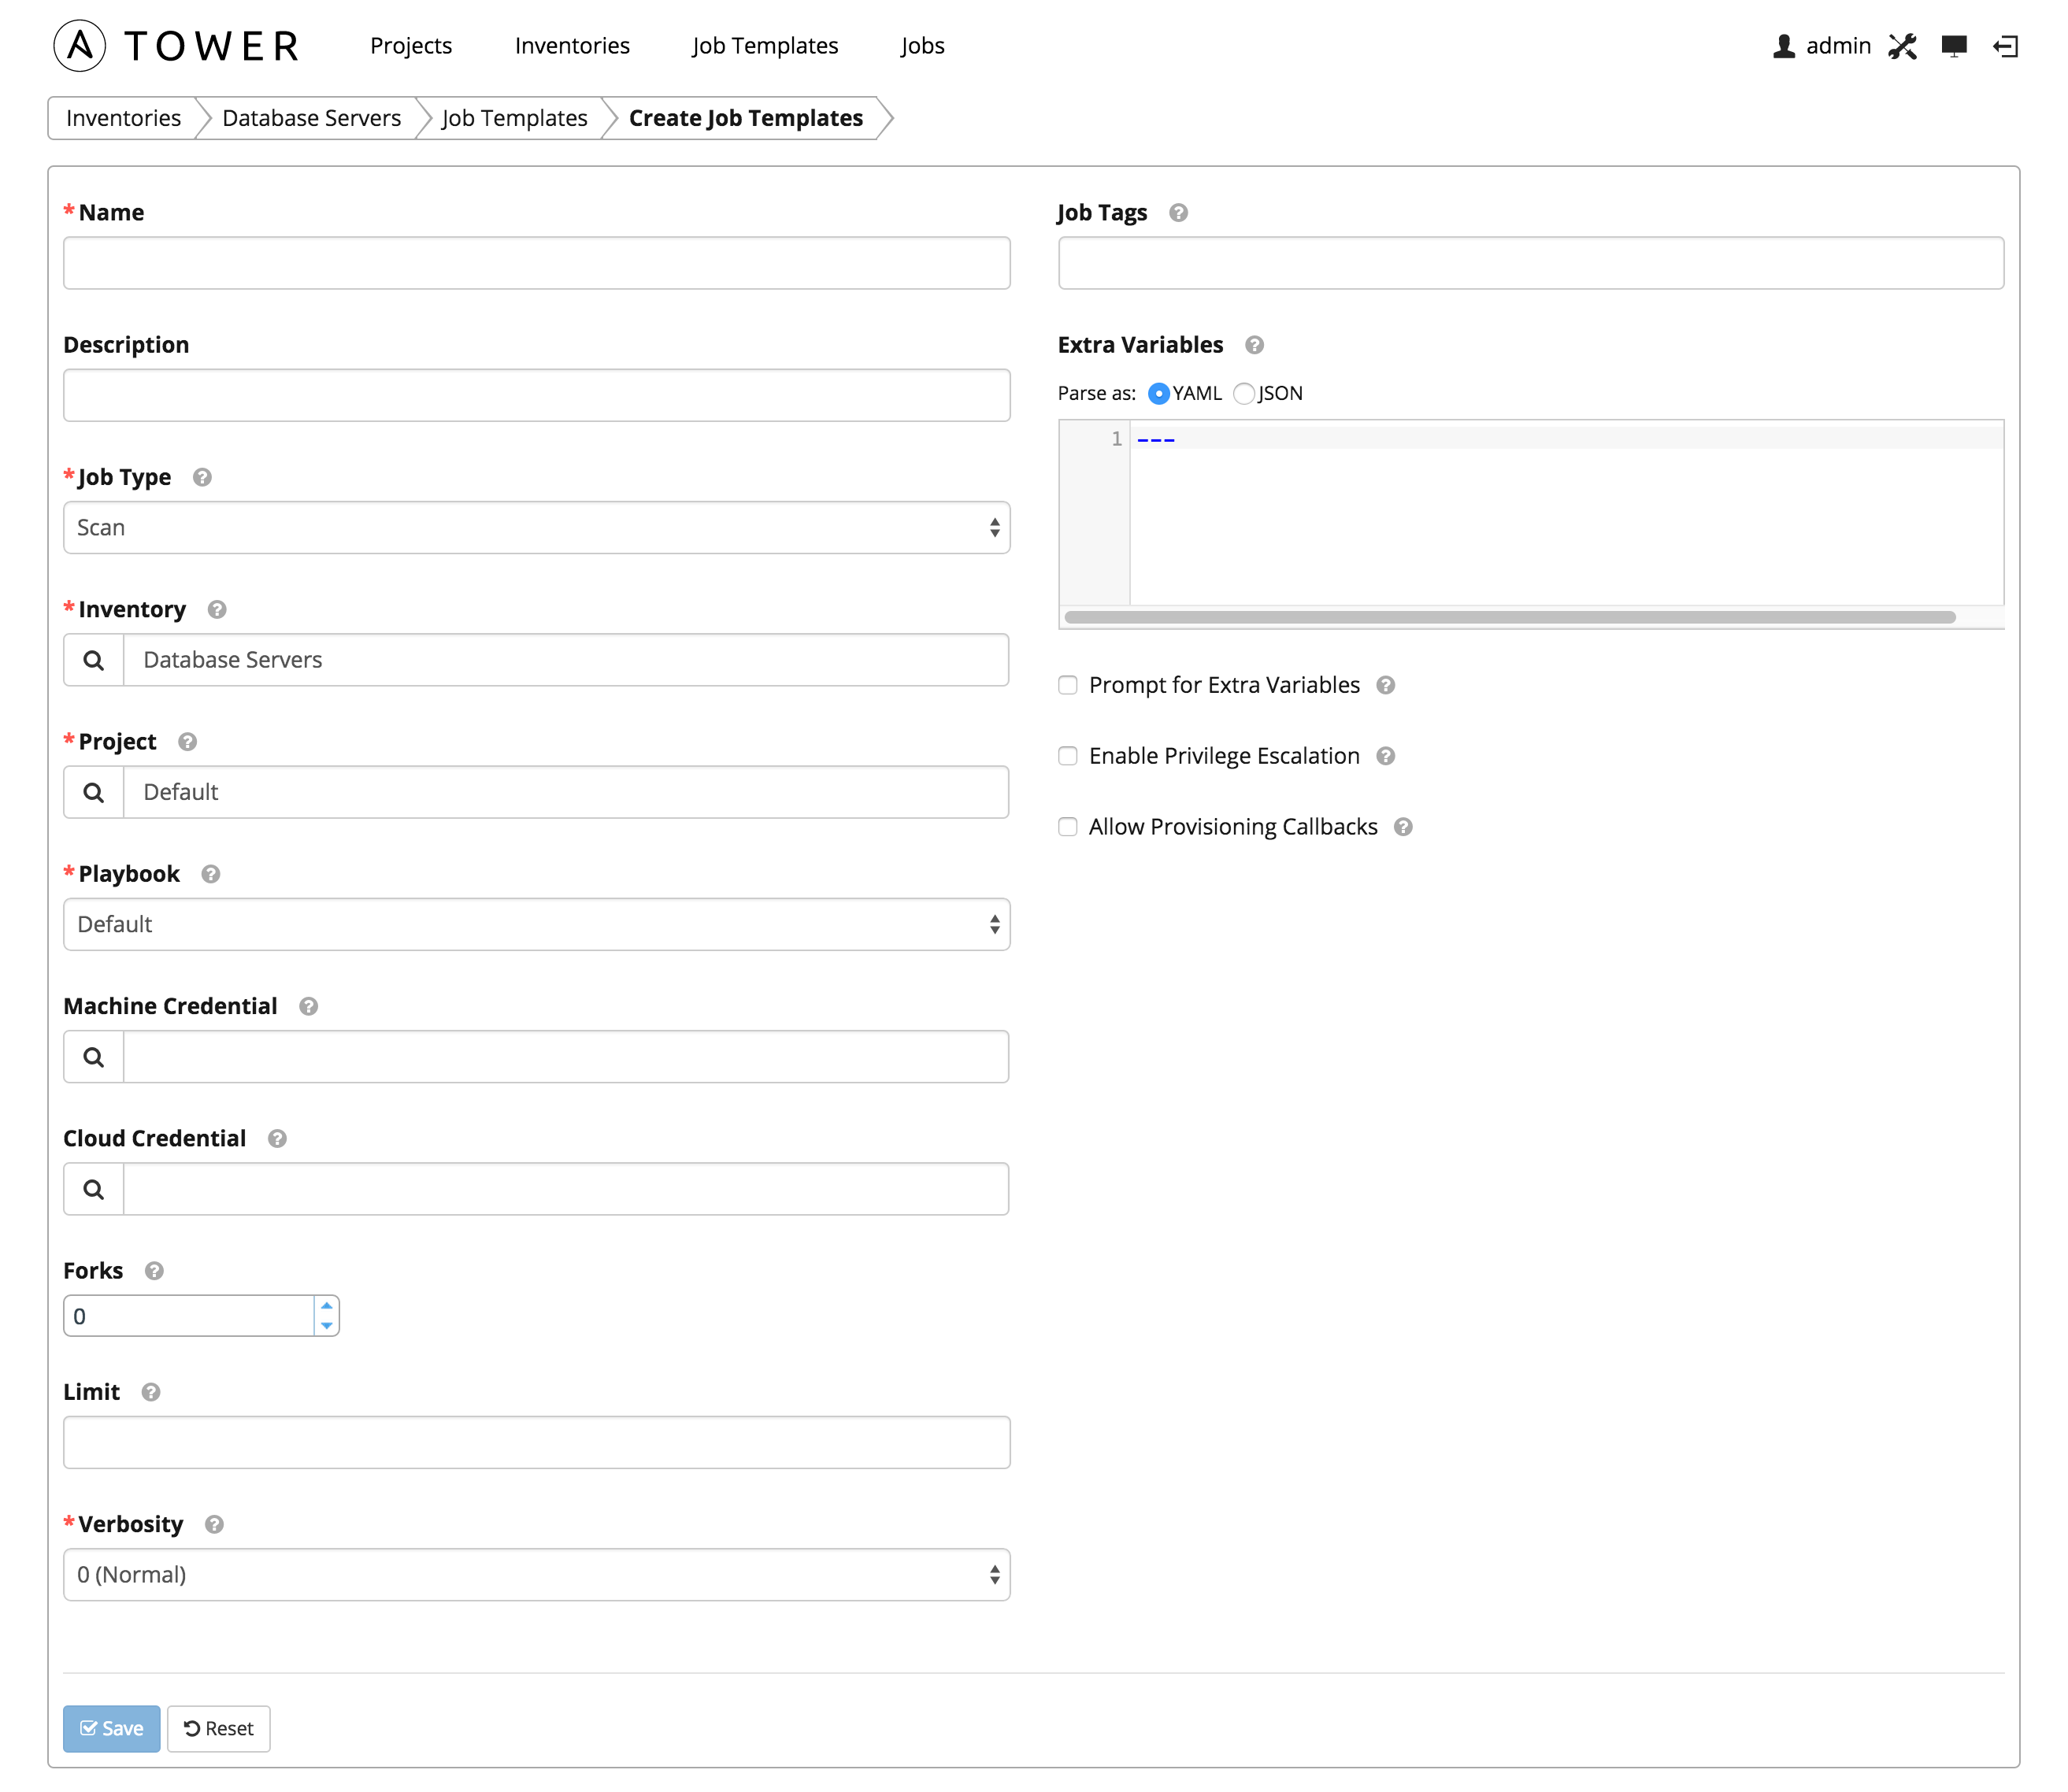Image resolution: width=2068 pixels, height=1792 pixels.
Task: Focus the Limit input field
Action: pyautogui.click(x=536, y=1442)
